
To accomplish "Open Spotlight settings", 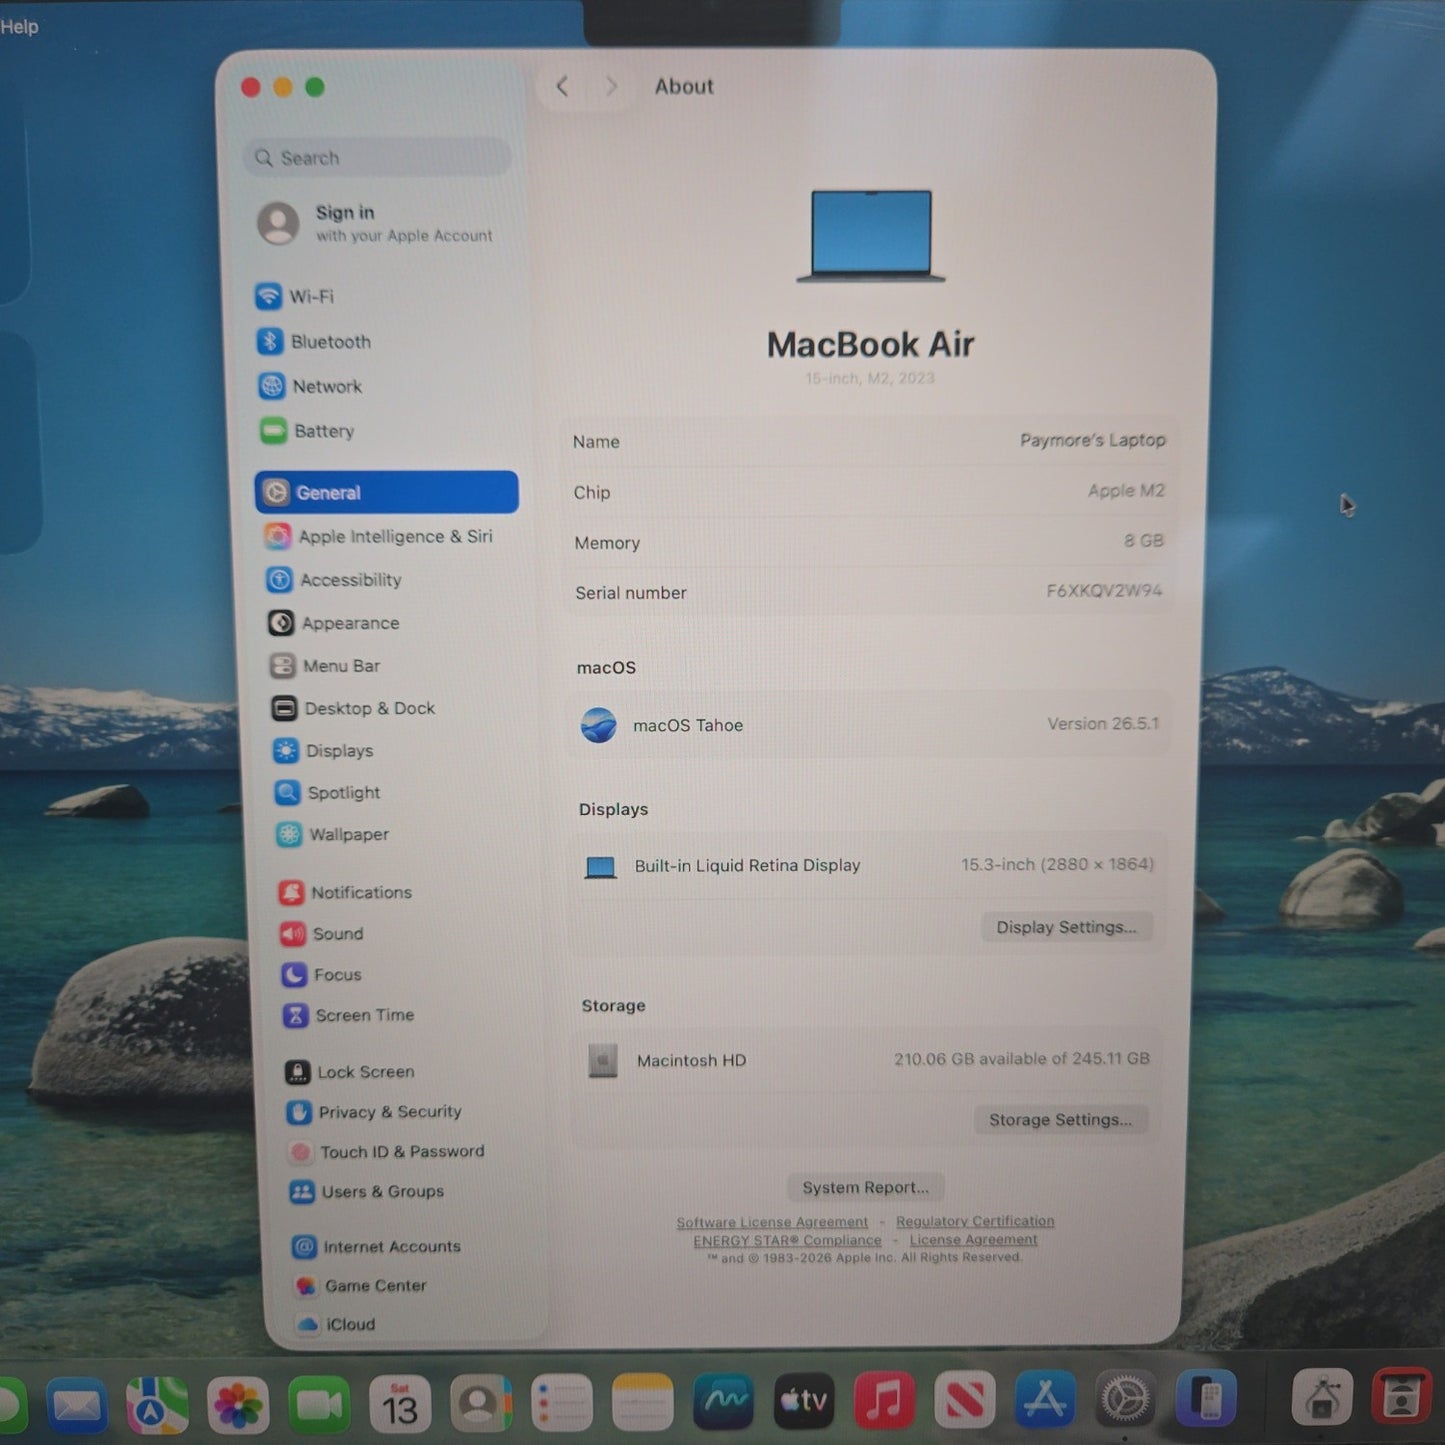I will click(328, 793).
